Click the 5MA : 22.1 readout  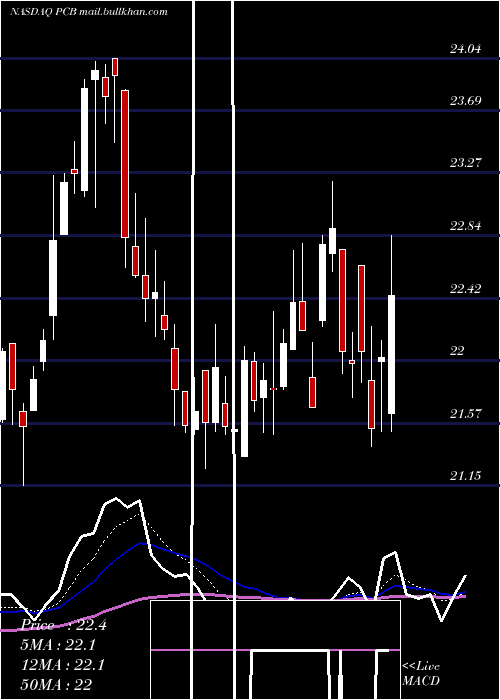58,645
